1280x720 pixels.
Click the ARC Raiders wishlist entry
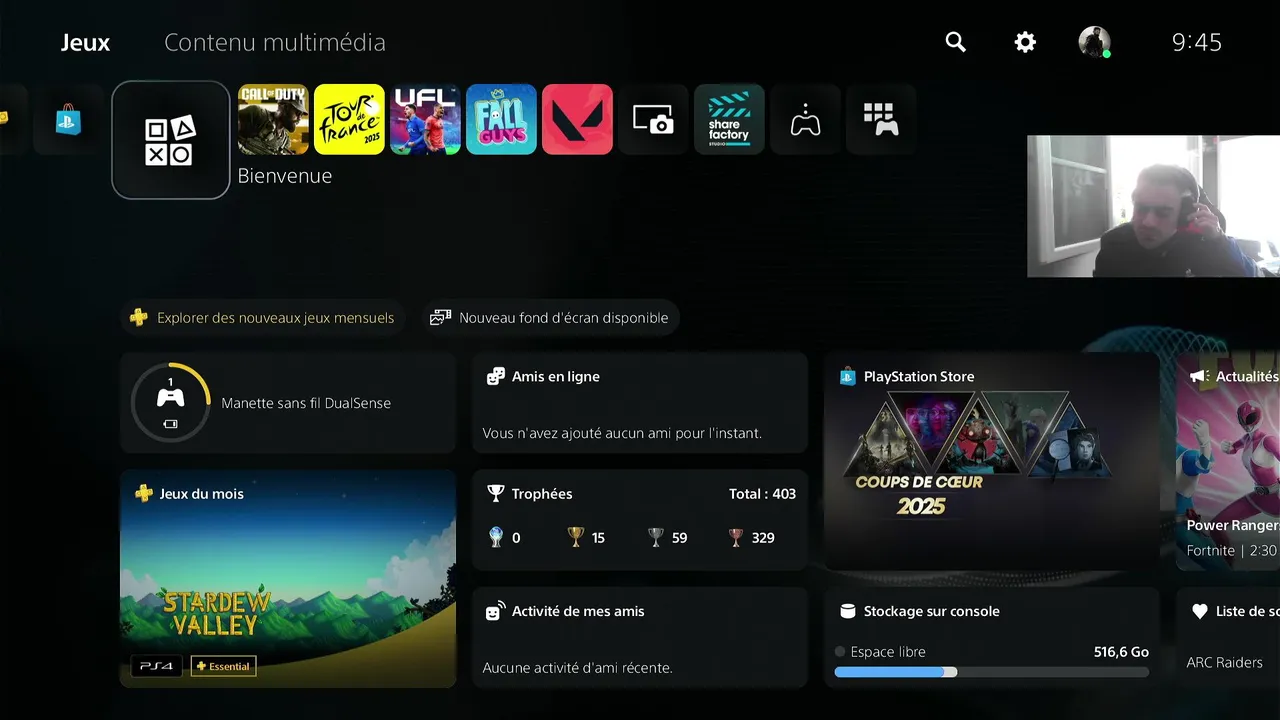pyautogui.click(x=1224, y=662)
